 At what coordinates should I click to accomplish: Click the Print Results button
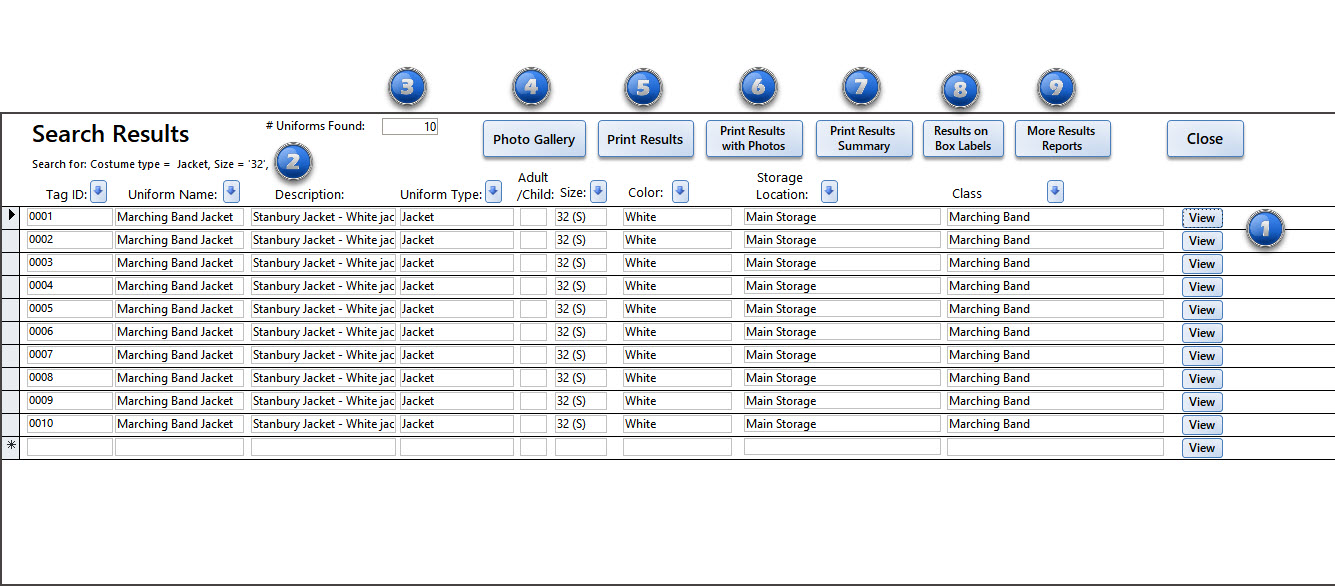click(x=645, y=139)
